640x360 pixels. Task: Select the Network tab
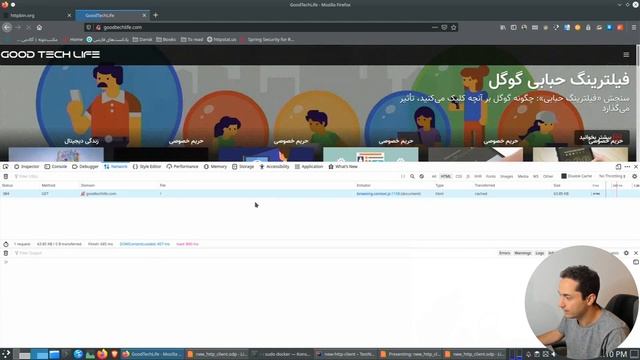tap(116, 167)
